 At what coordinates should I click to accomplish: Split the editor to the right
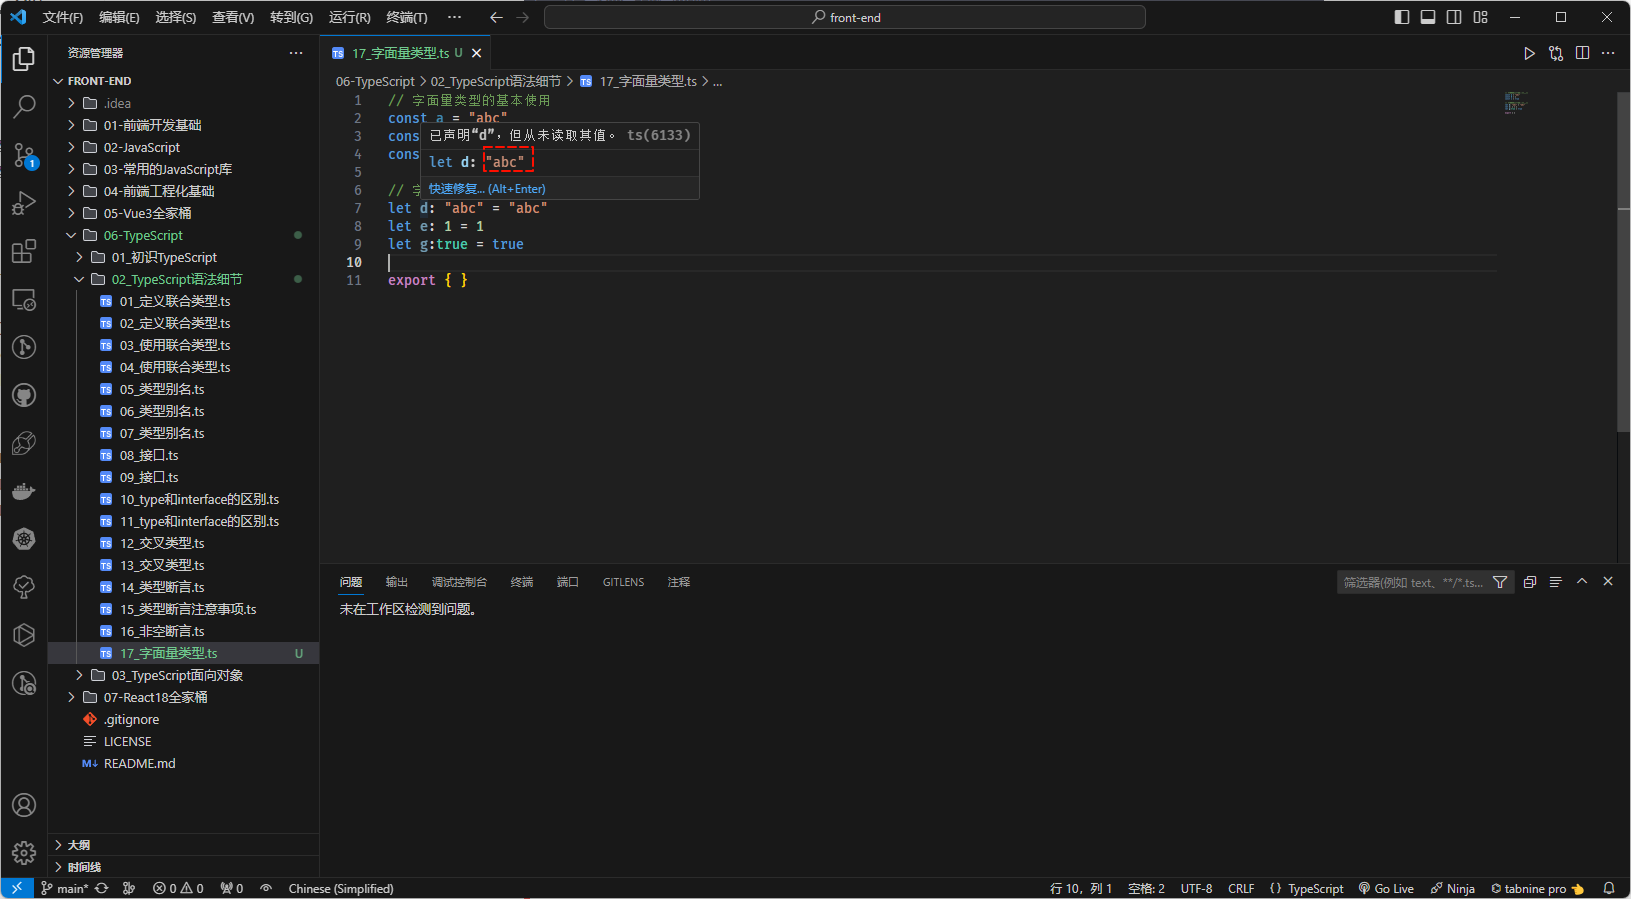click(1582, 53)
